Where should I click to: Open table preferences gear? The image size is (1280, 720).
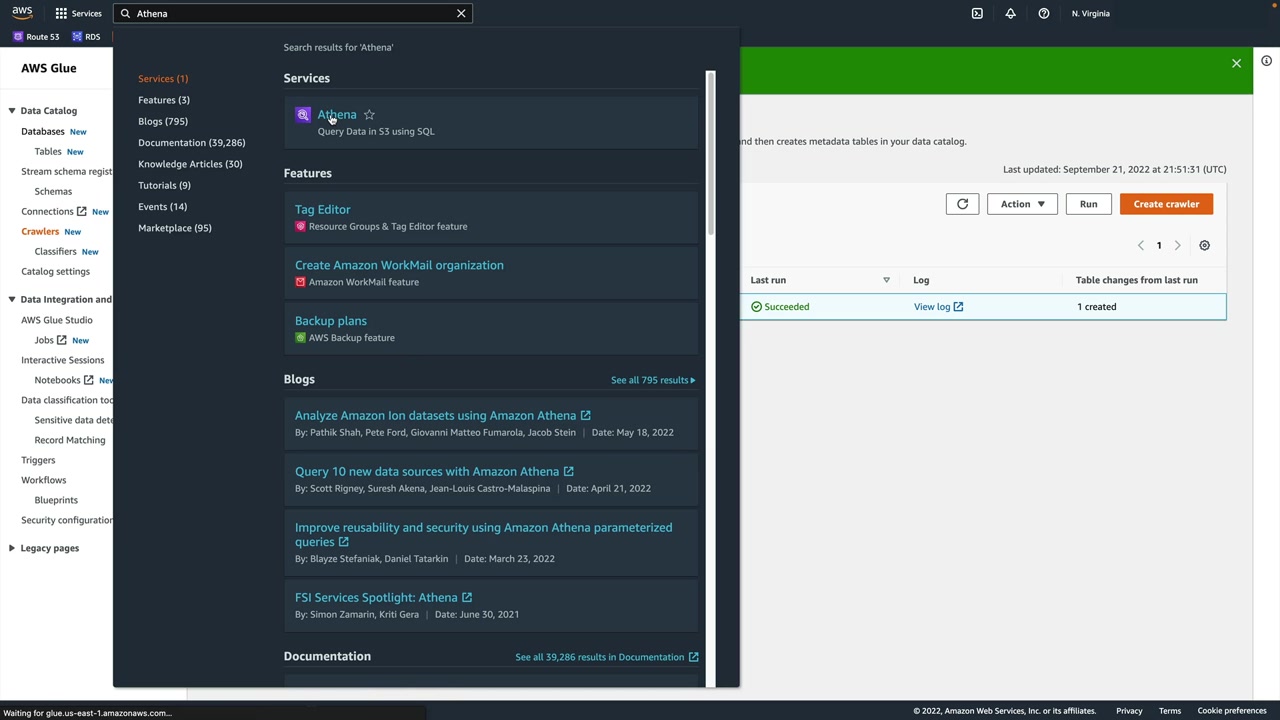tap(1204, 245)
